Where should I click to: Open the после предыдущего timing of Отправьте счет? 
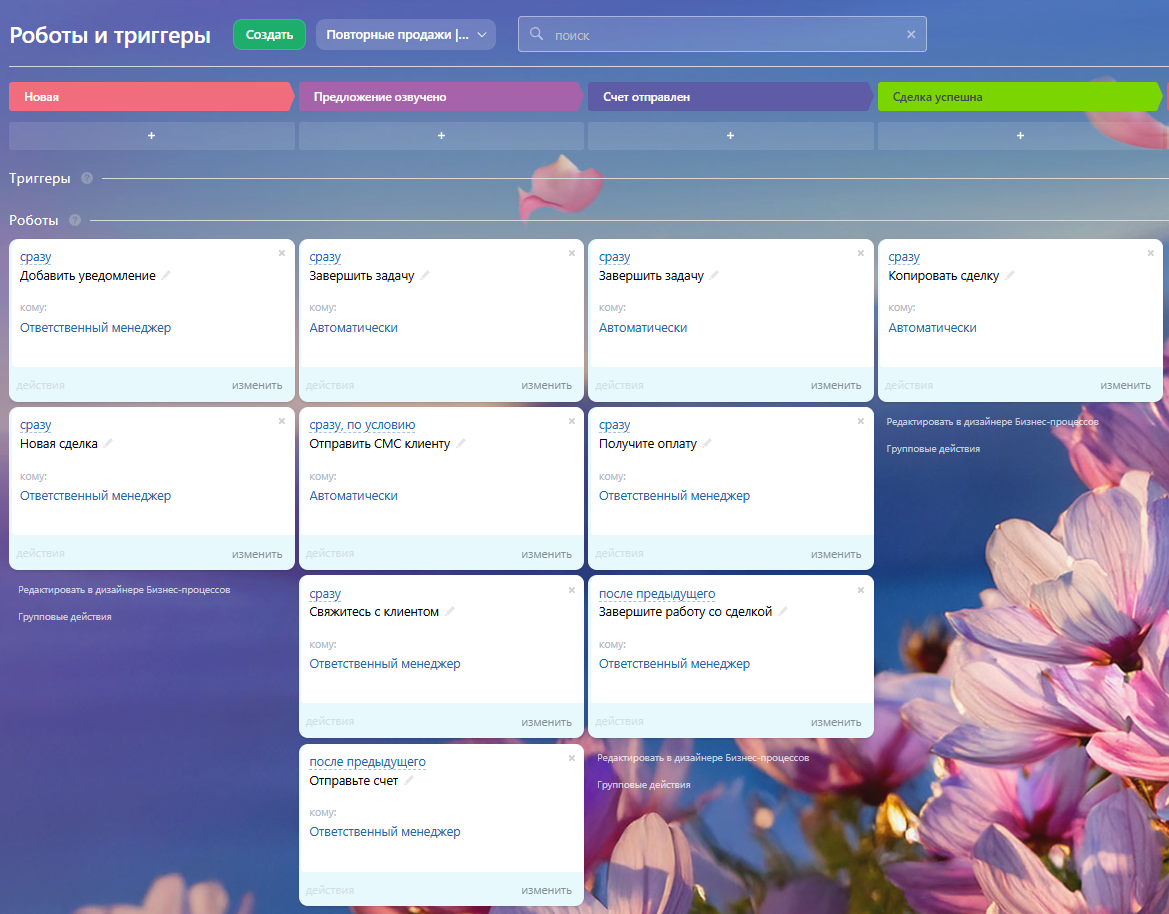368,762
